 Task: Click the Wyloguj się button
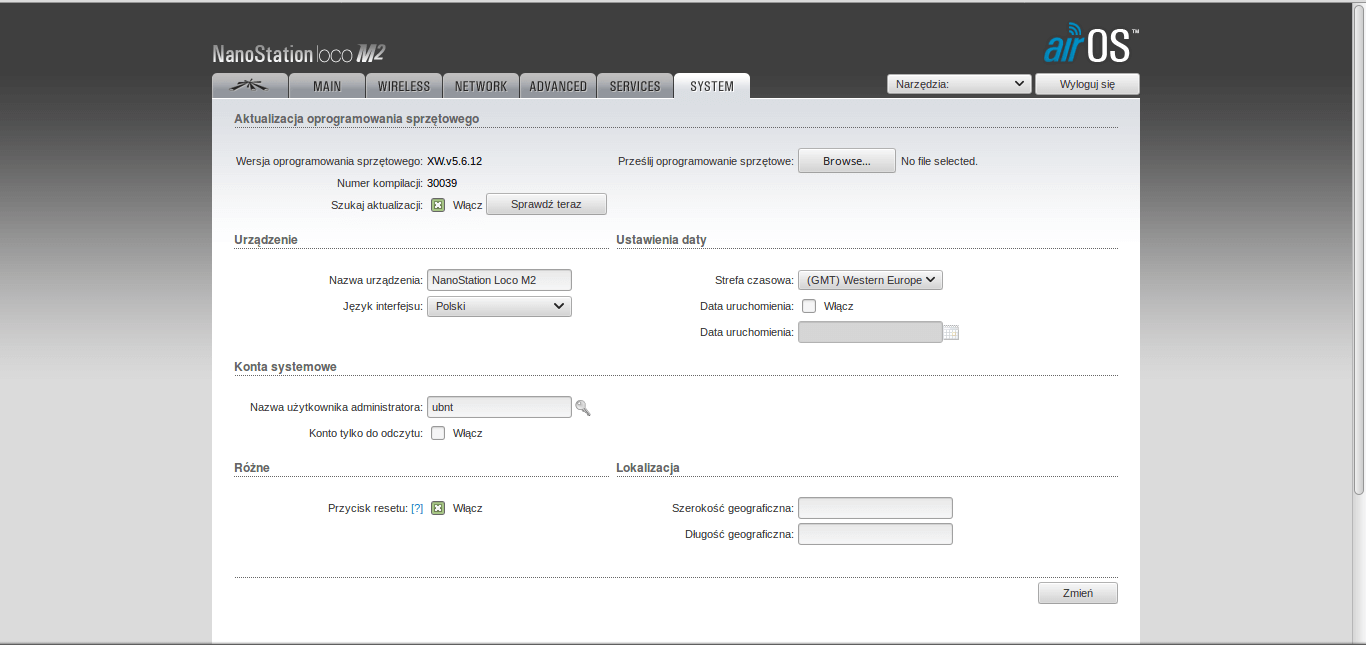point(1087,85)
